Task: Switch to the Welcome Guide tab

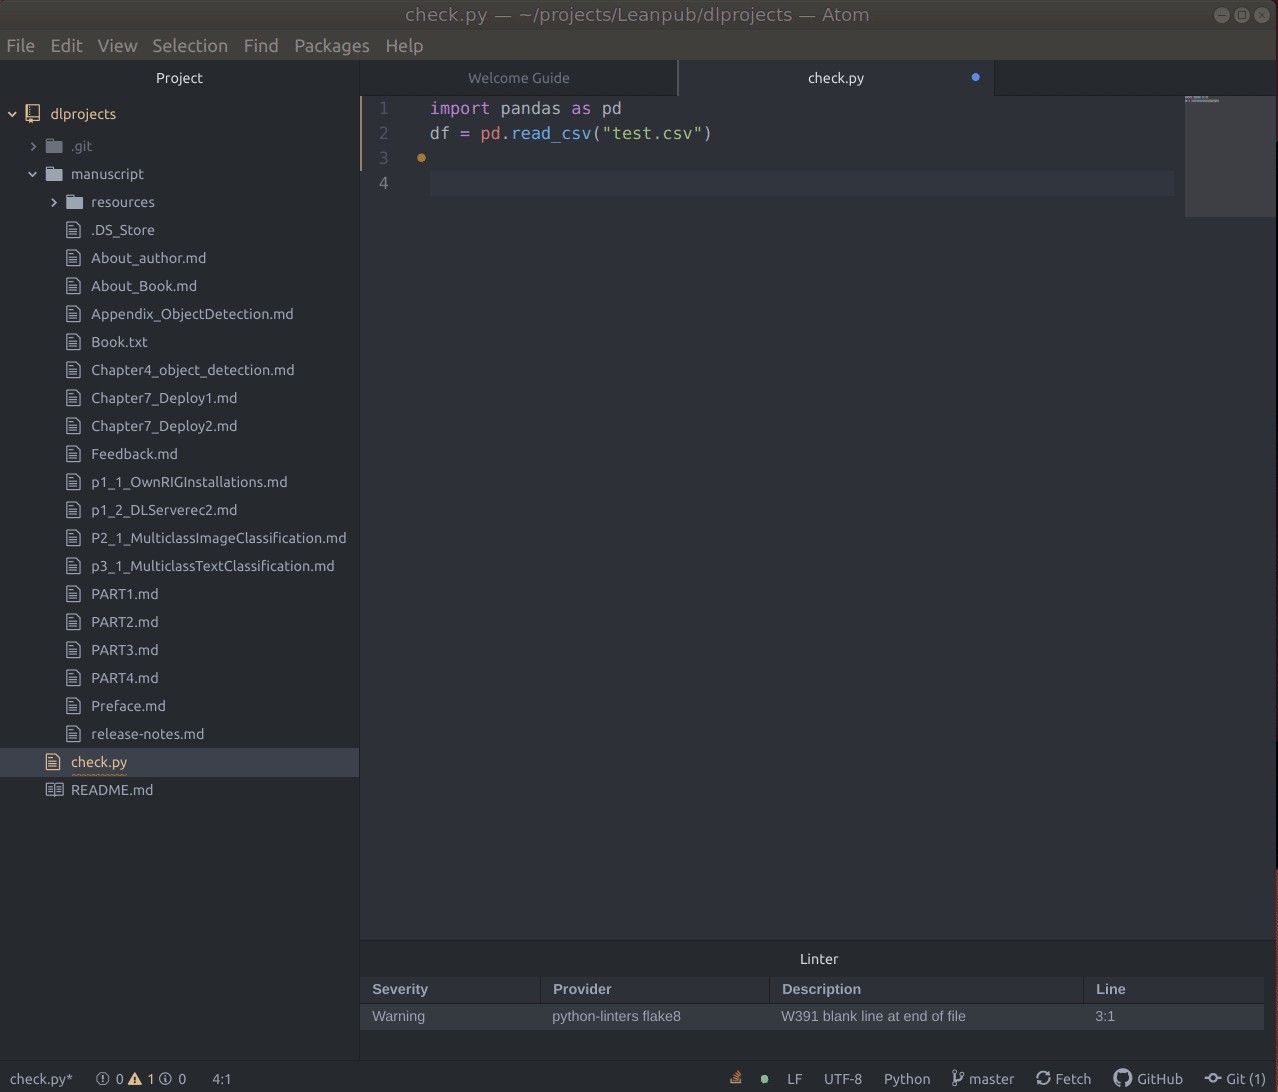Action: 519,78
